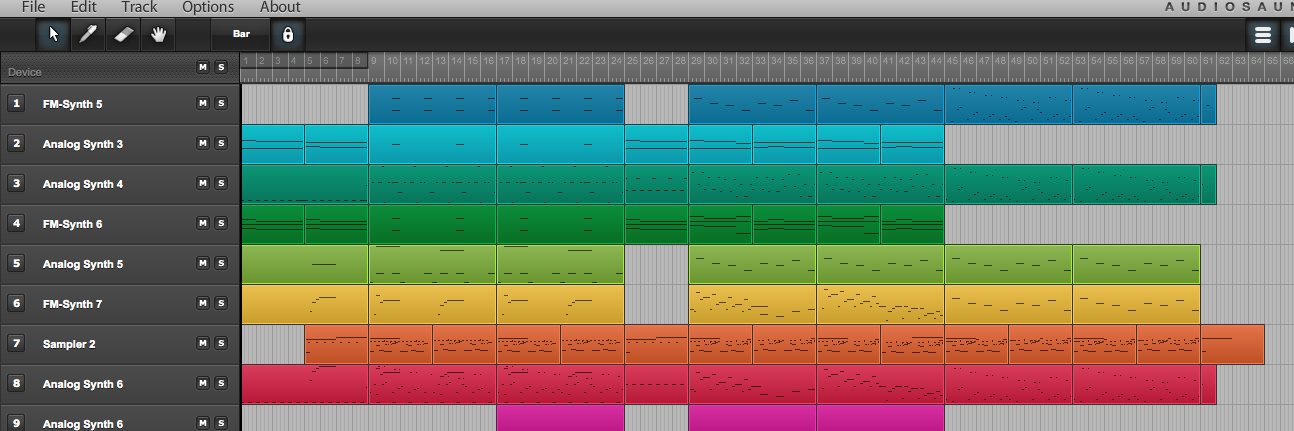
Task: Mute the FM-Synth 5 track
Action: point(203,103)
